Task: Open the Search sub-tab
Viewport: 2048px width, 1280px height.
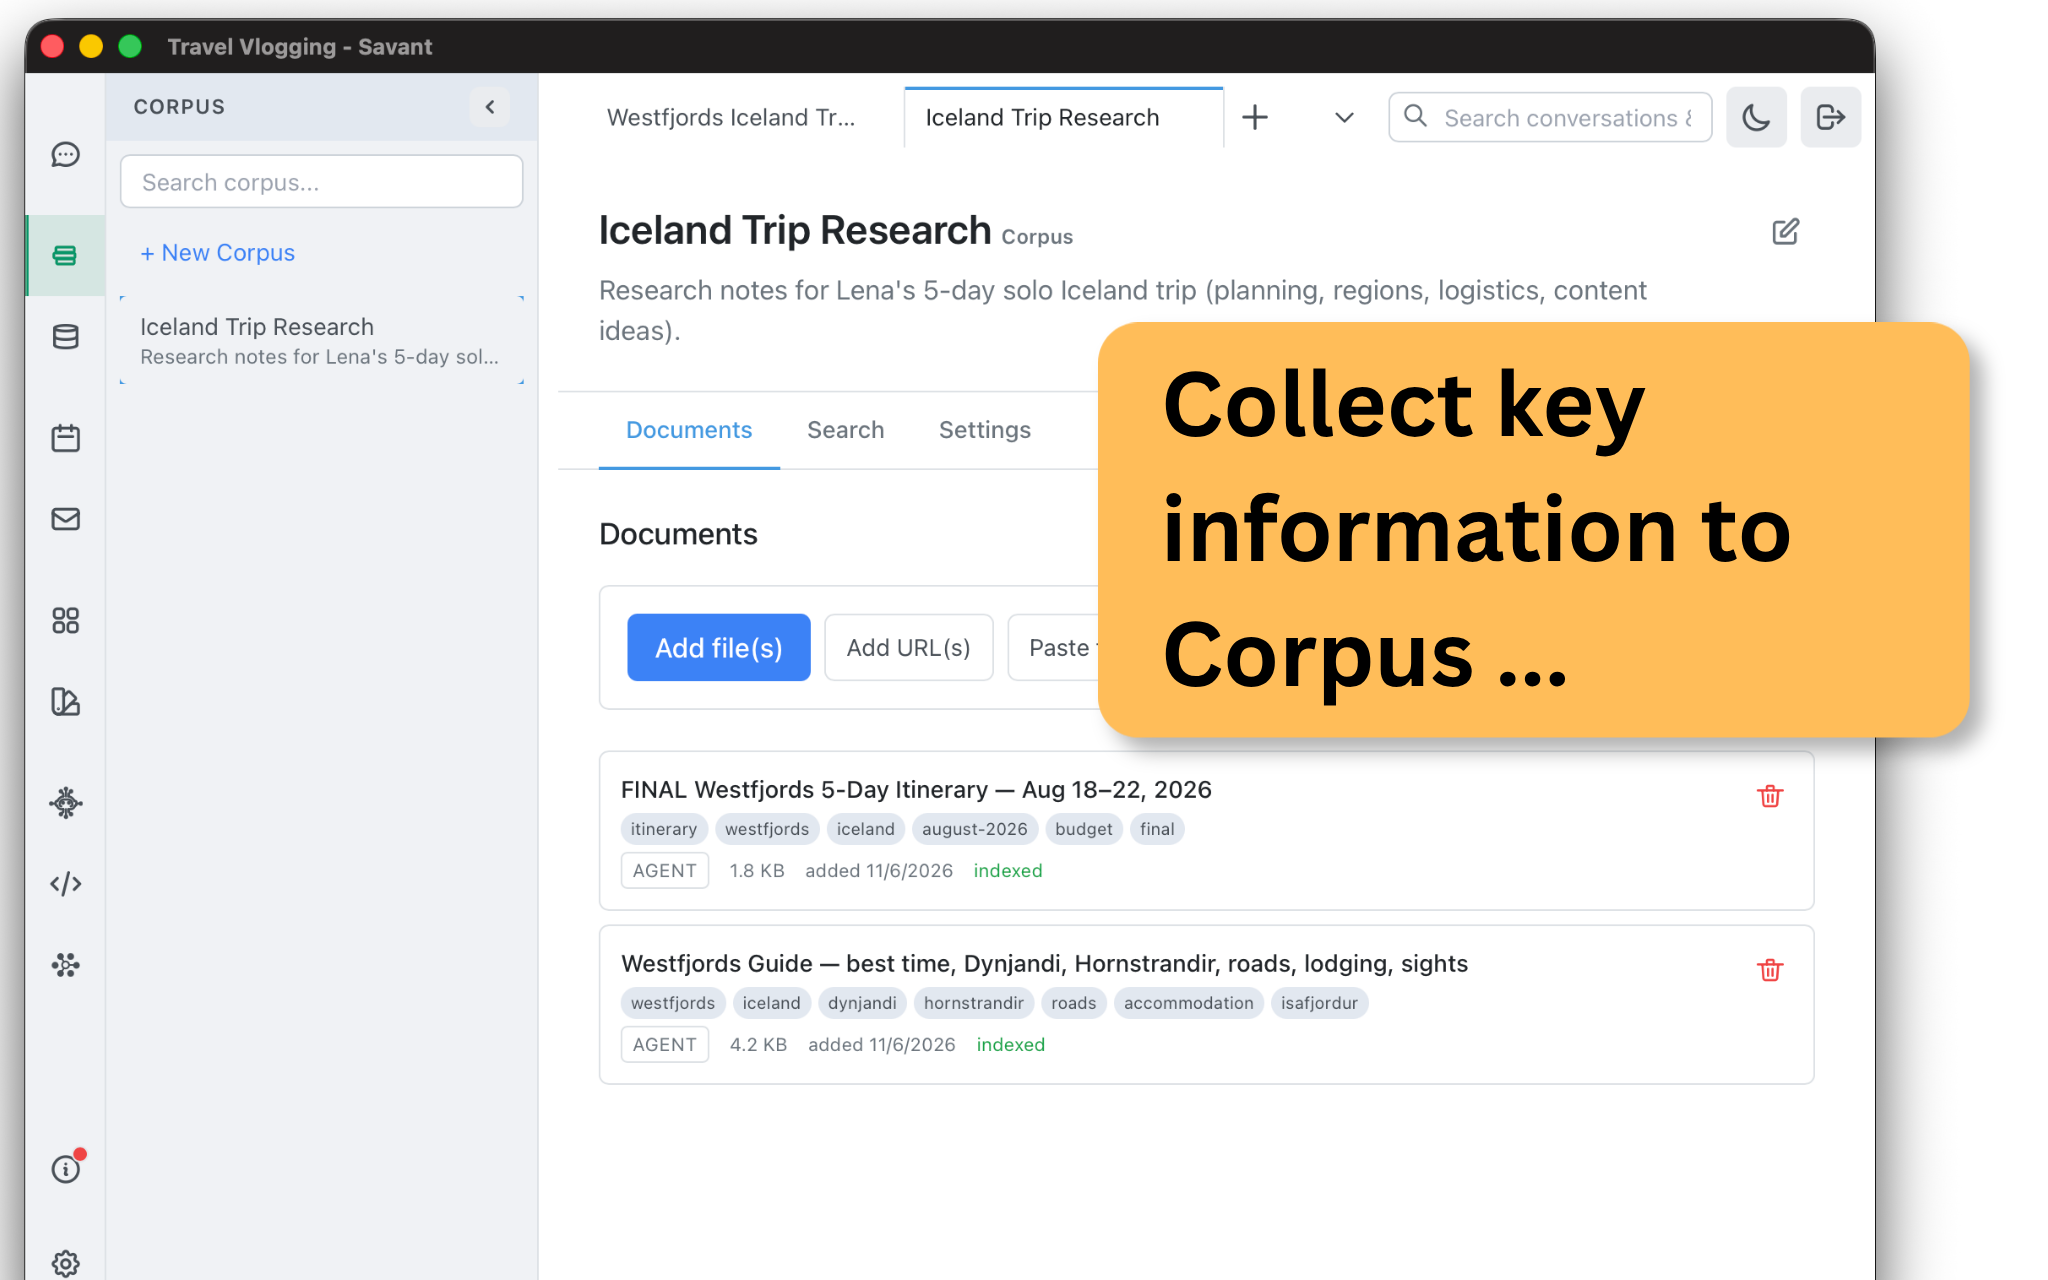Action: pos(845,430)
